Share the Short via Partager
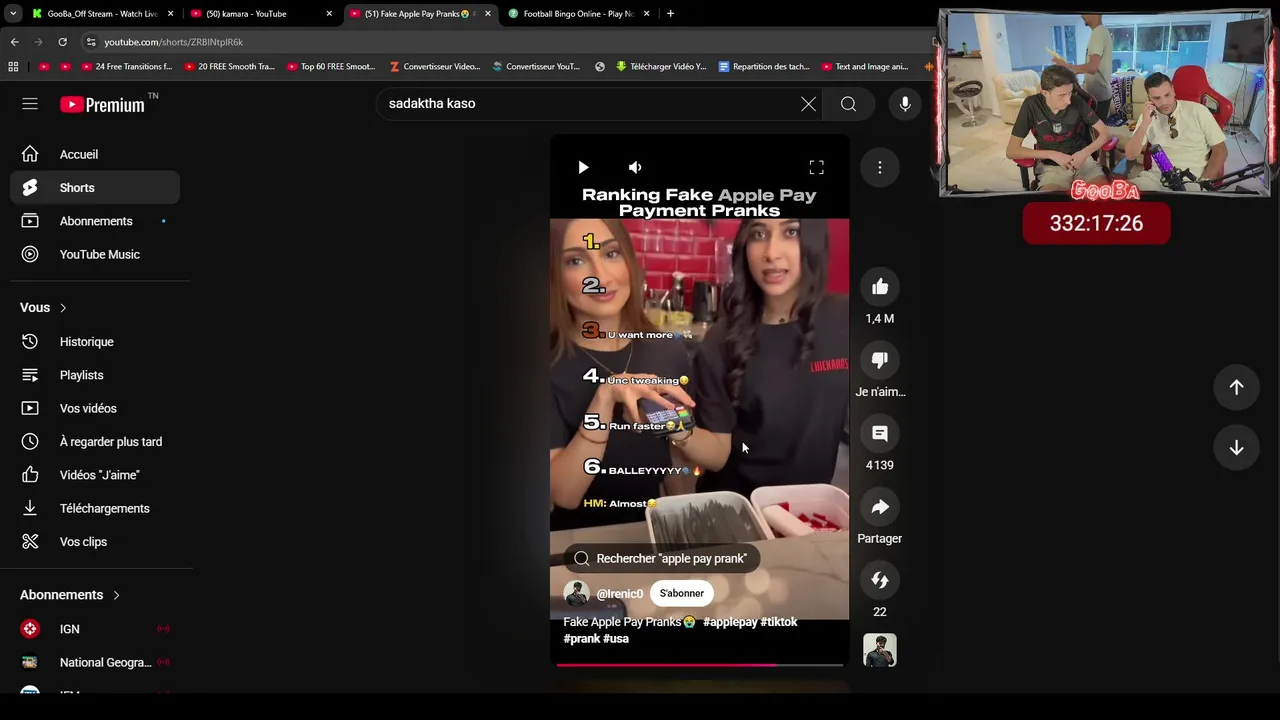This screenshot has width=1280, height=720. click(x=880, y=507)
